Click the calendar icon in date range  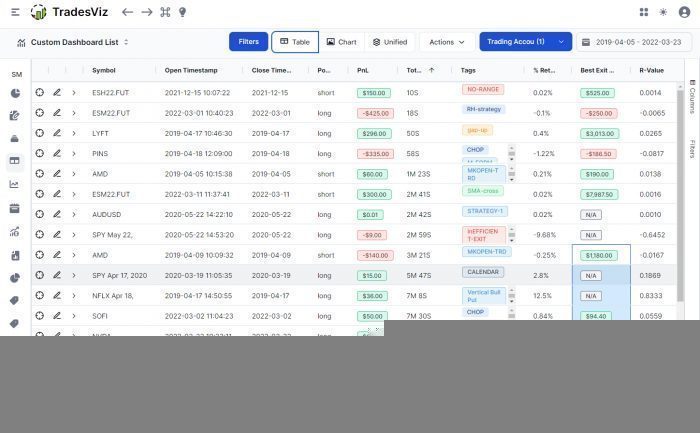coord(586,42)
